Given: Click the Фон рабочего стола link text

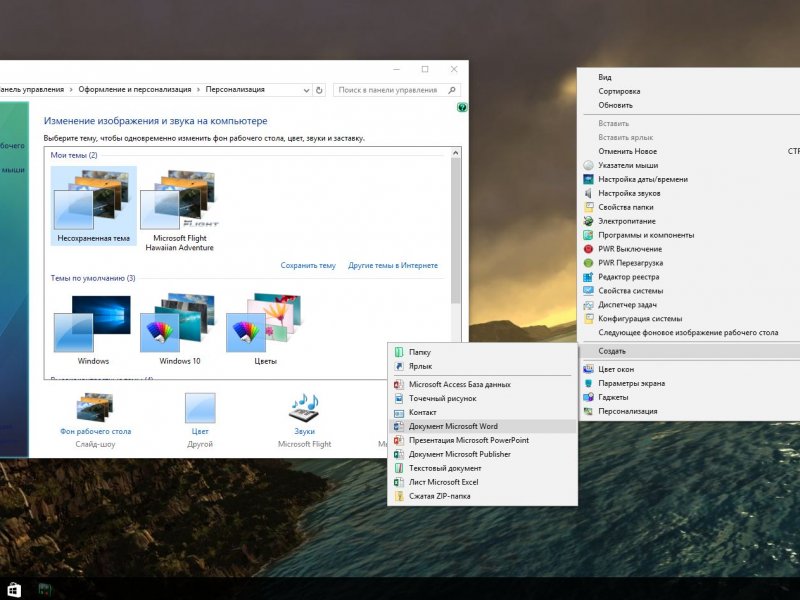Looking at the screenshot, I should (x=95, y=431).
